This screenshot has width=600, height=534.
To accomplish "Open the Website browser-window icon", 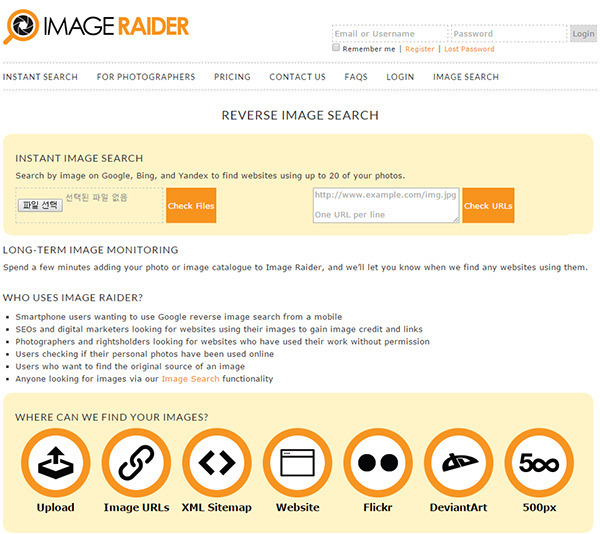I will 297,462.
